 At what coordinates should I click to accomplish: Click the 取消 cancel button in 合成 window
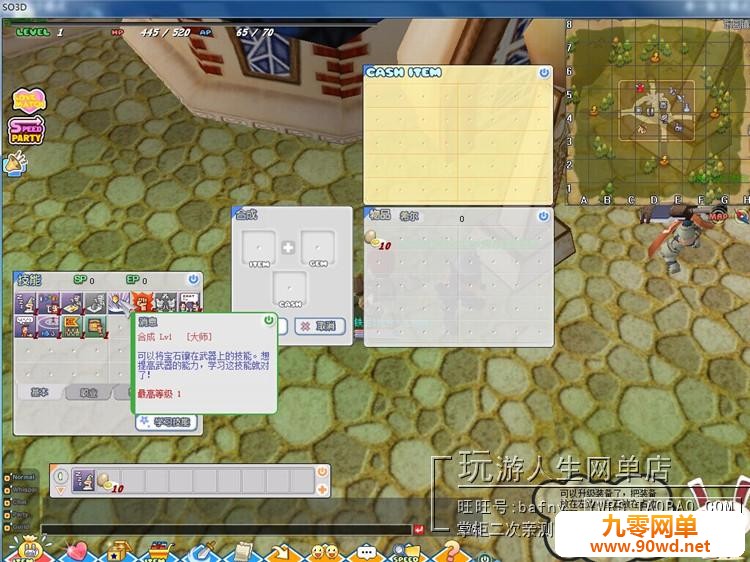[x=320, y=327]
